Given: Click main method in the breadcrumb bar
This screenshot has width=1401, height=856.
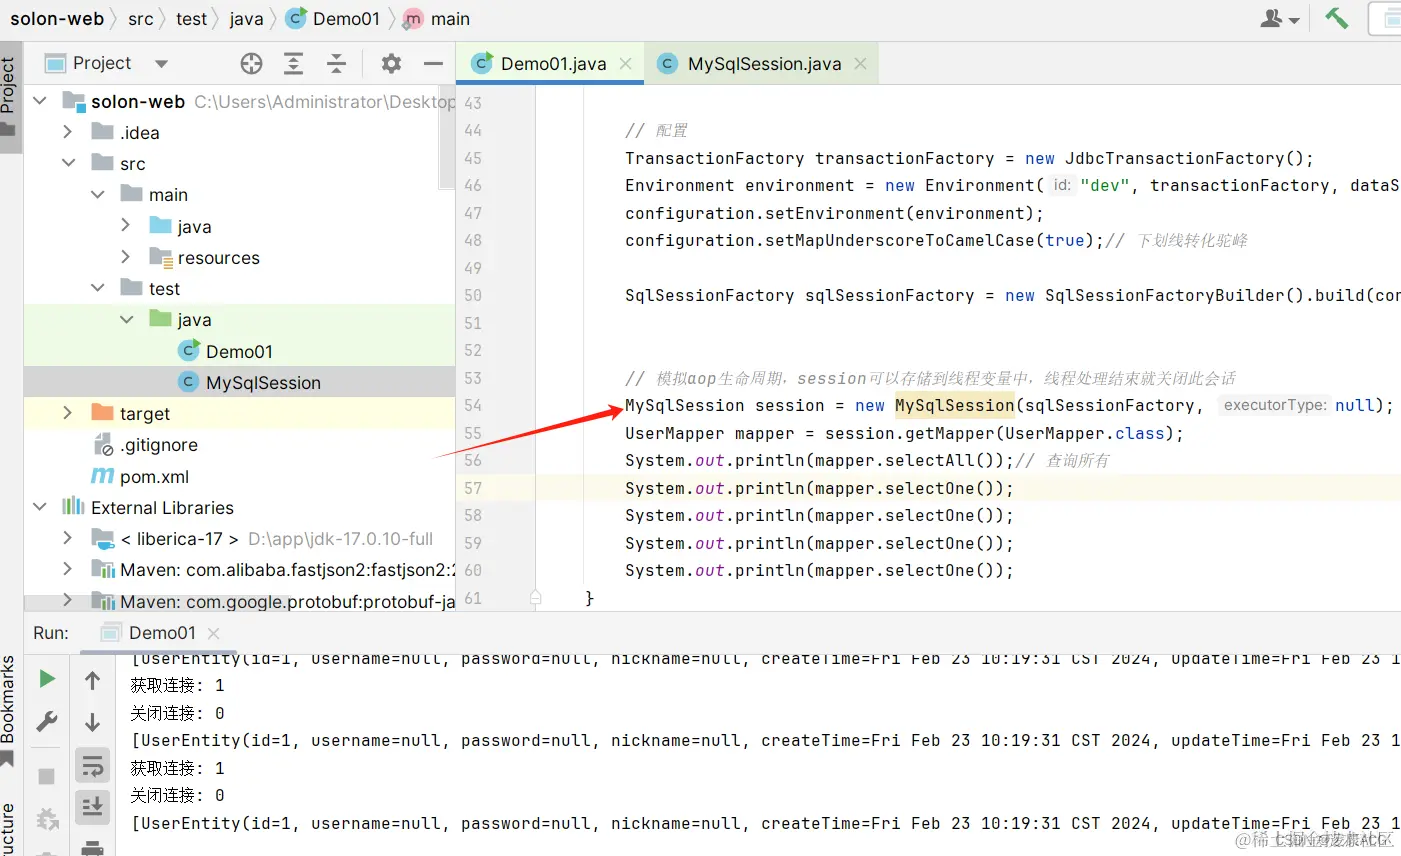Looking at the screenshot, I should point(437,18).
